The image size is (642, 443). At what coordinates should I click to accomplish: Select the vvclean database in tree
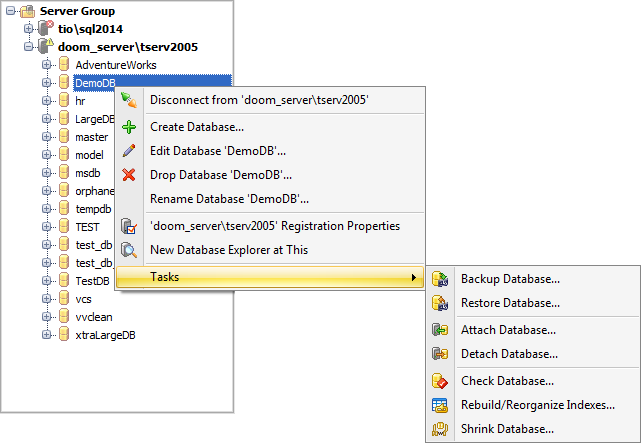tap(94, 317)
